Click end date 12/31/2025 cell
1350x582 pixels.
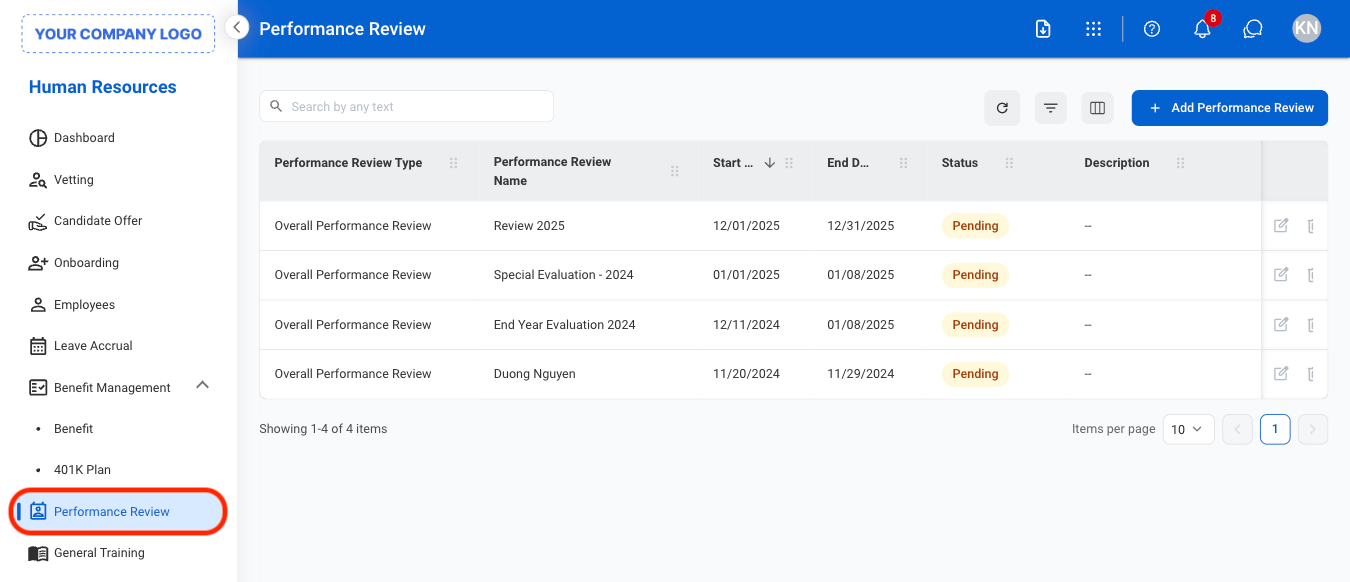tap(860, 226)
